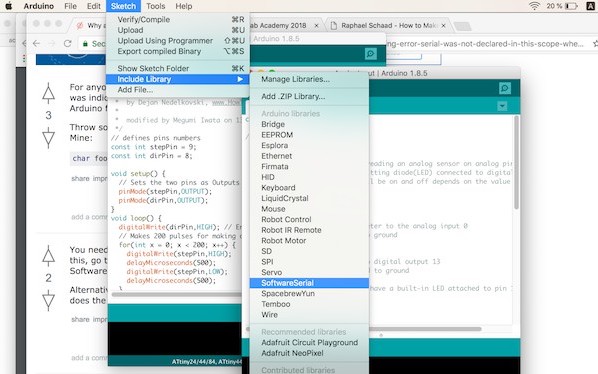The height and width of the screenshot is (374, 598).
Task: Click share link under the second answer
Action: coord(80,319)
